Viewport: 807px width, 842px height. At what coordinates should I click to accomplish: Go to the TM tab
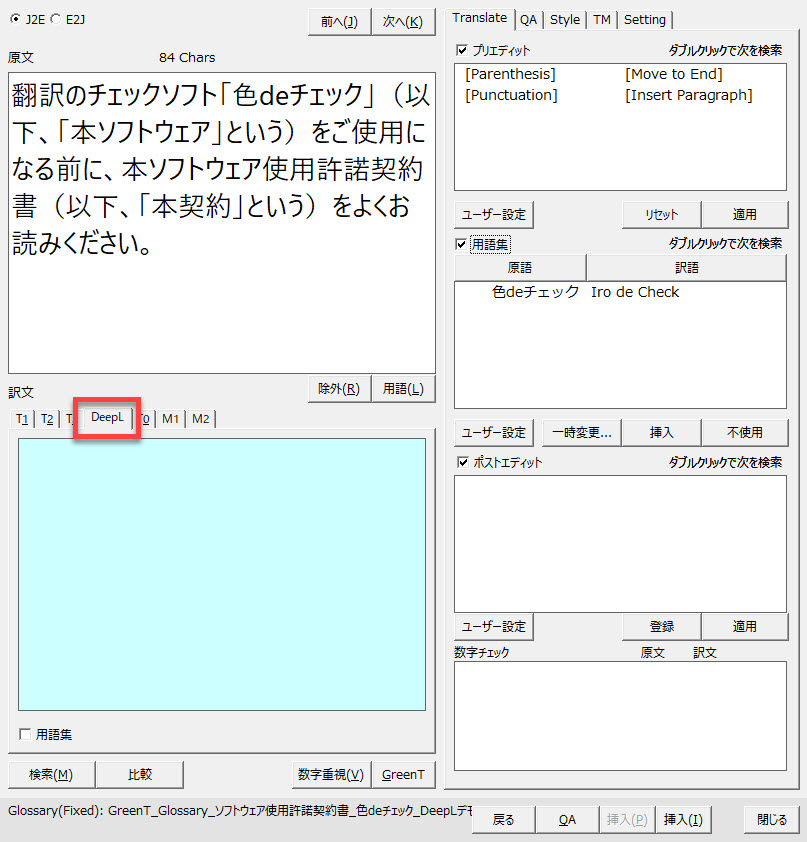[x=602, y=20]
